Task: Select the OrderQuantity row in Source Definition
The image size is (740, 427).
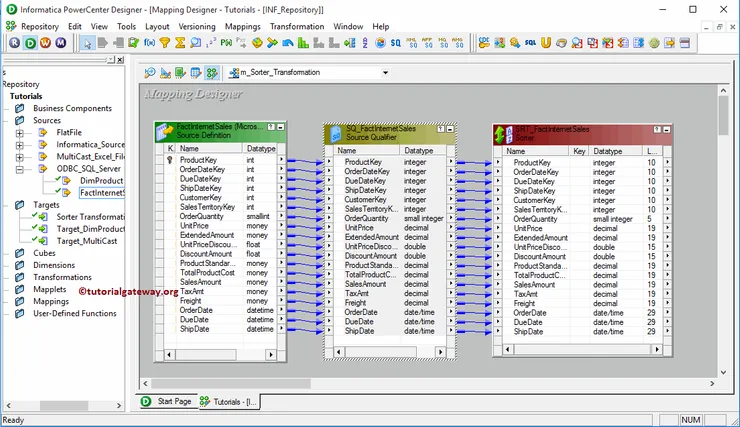Action: (x=220, y=216)
